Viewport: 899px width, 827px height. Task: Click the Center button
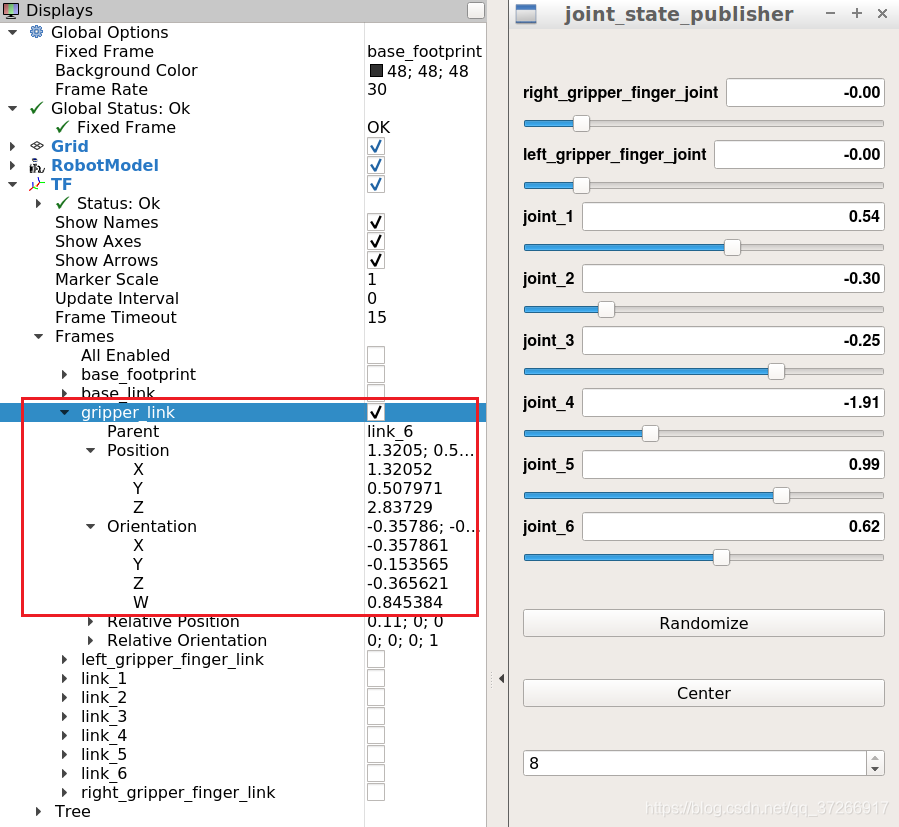(703, 693)
